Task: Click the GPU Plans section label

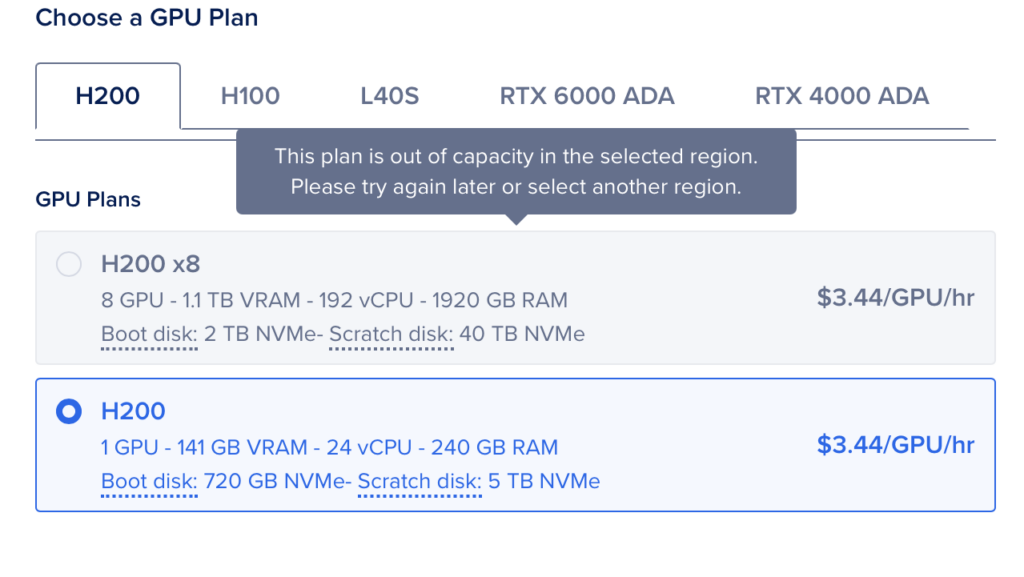Action: (88, 199)
